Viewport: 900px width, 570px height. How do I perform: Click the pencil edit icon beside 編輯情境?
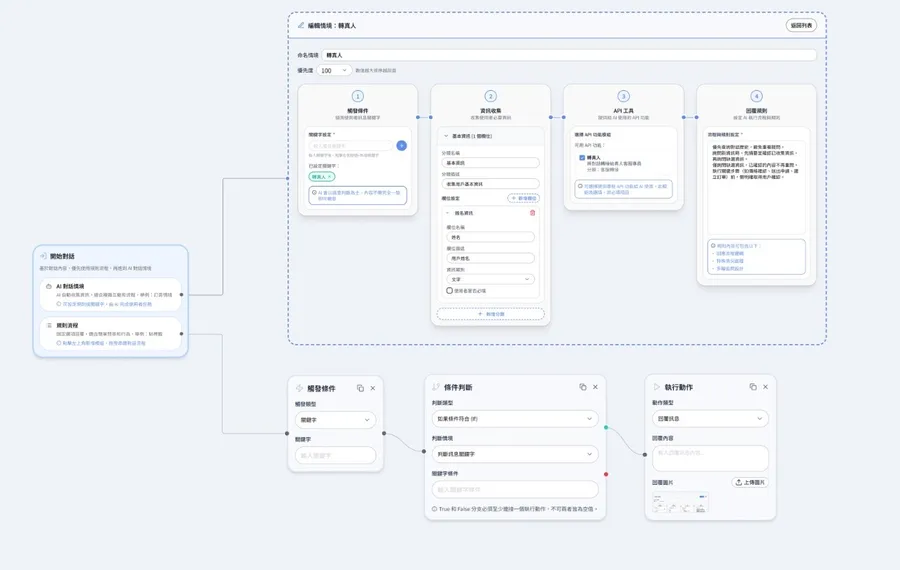(301, 25)
